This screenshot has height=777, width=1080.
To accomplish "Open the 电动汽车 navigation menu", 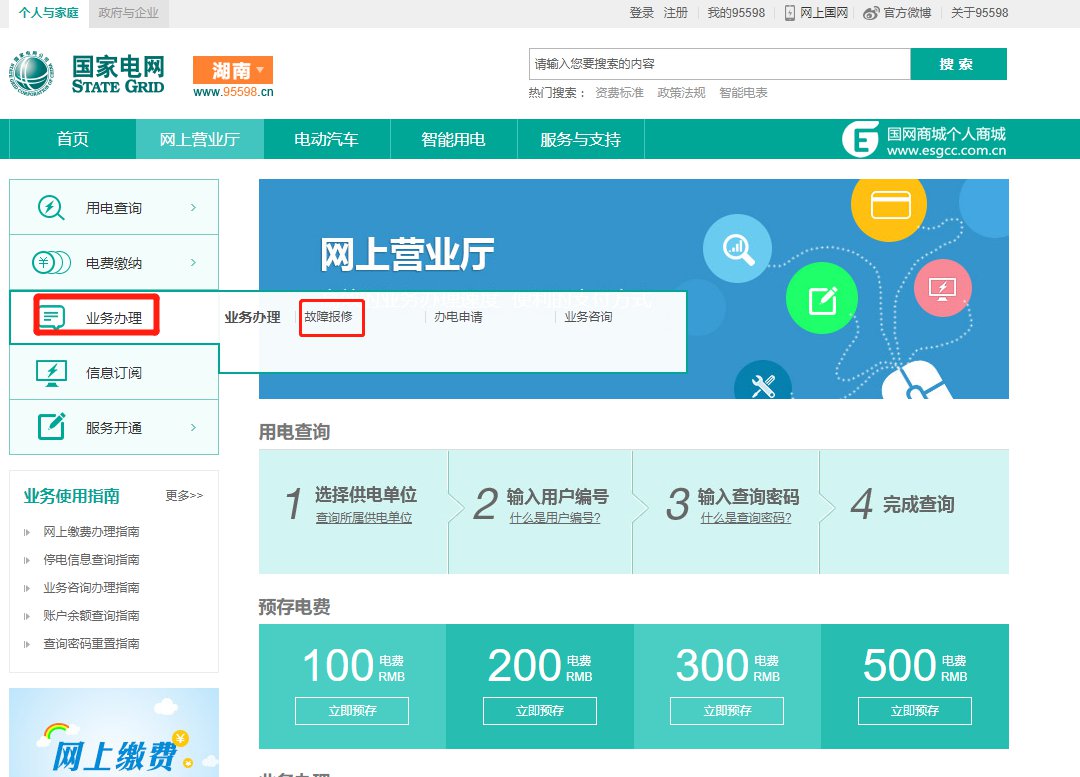I will [x=326, y=139].
